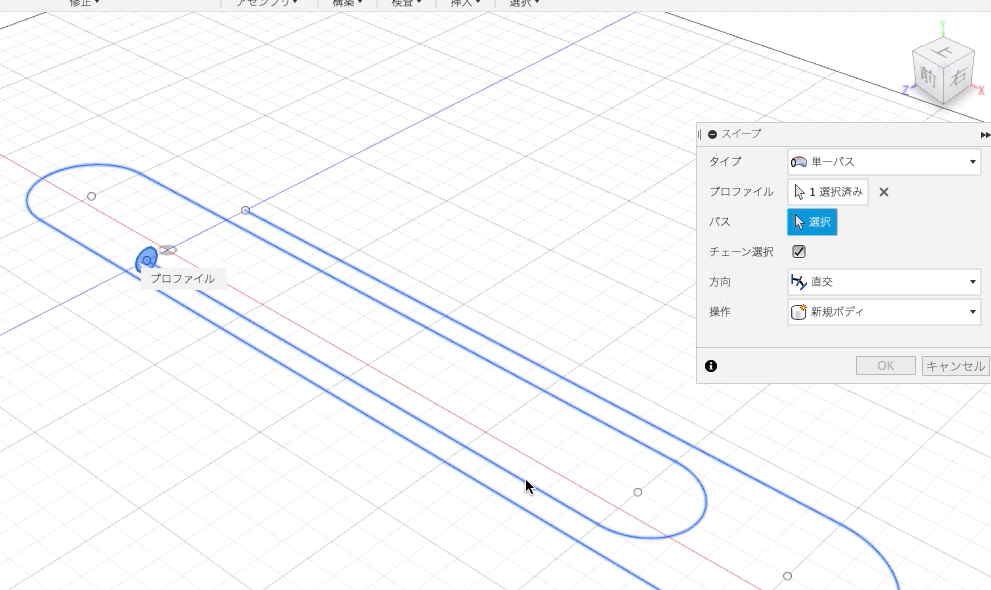Click the 前 face of the ViewCube
The width and height of the screenshot is (991, 590).
(x=927, y=76)
